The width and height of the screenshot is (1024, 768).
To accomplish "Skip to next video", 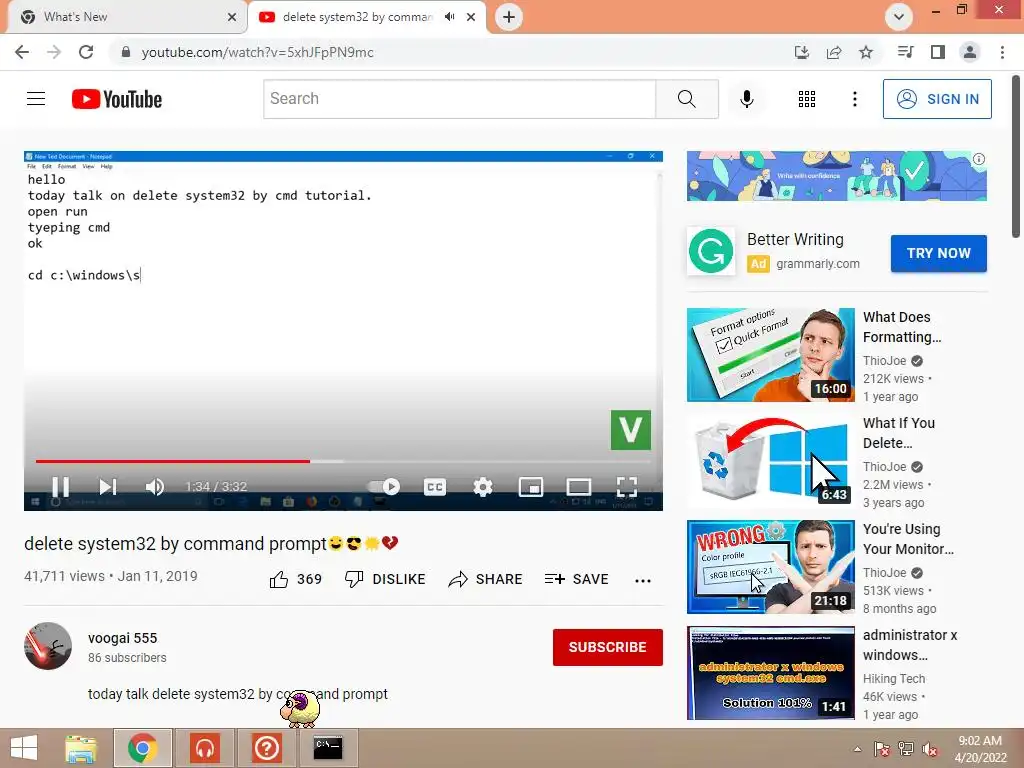I will 108,487.
